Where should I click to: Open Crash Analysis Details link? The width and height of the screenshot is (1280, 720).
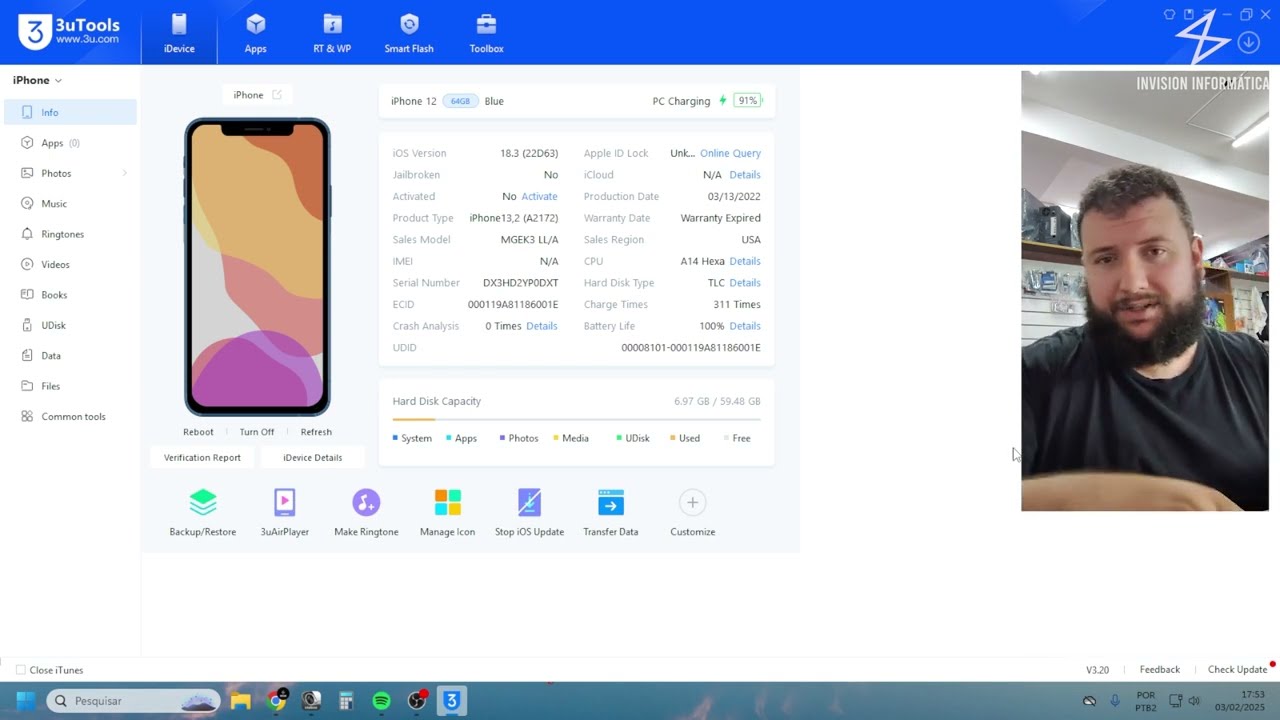tap(542, 326)
